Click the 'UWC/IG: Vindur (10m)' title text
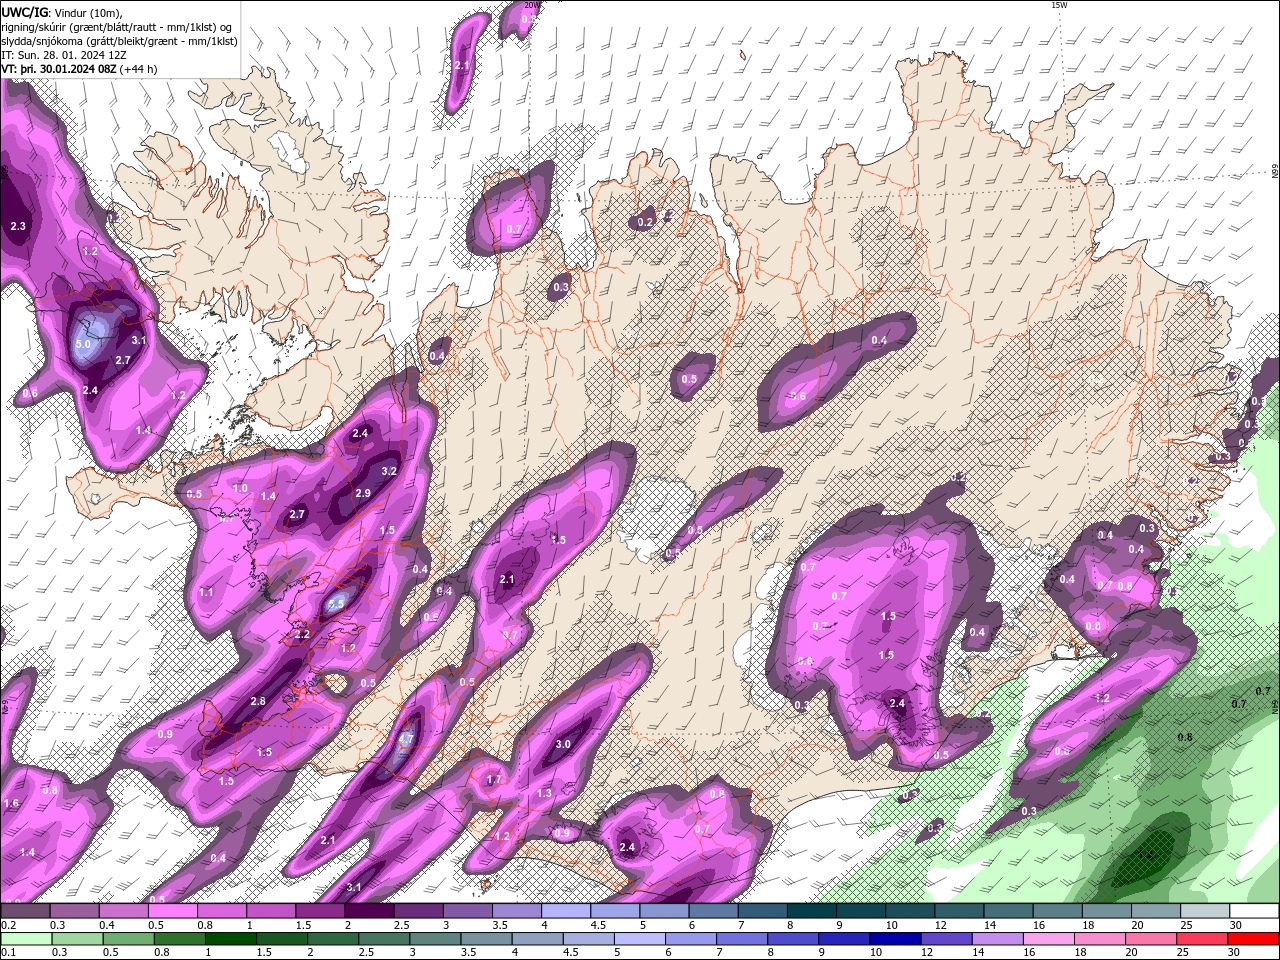1280x960 pixels. tap(63, 12)
